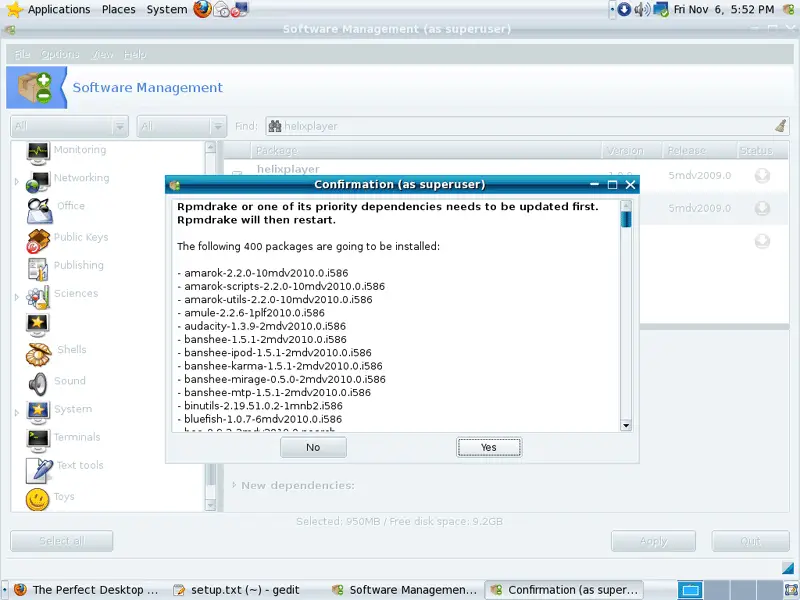Image resolution: width=800 pixels, height=600 pixels.
Task: Expand the System category
Action: tap(17, 412)
